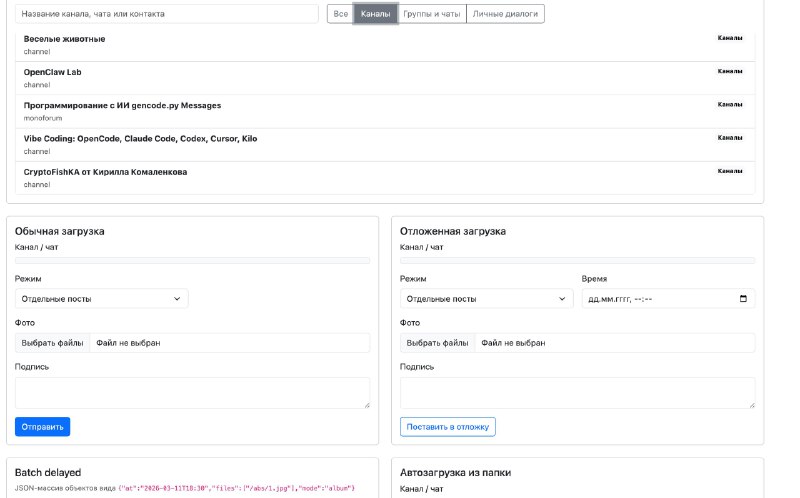Select Программирование с ИИ gencode.py Messages
800x498 pixels.
[385, 111]
